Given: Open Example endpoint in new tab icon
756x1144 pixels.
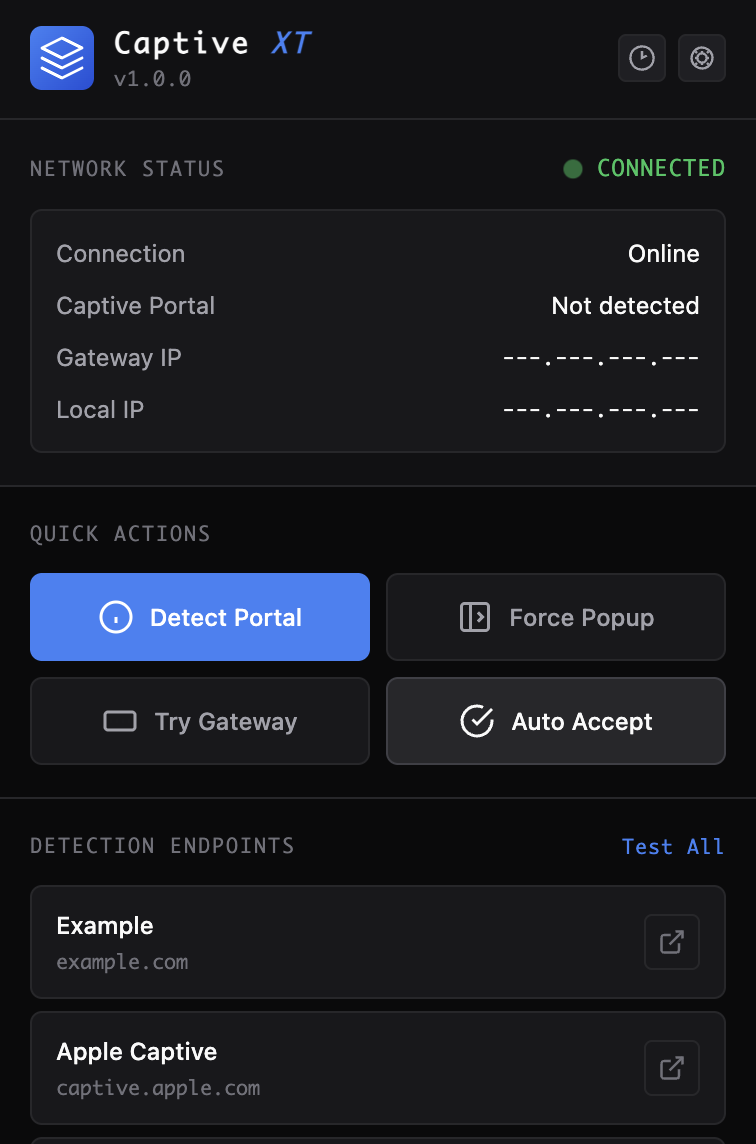Looking at the screenshot, I should pos(671,942).
